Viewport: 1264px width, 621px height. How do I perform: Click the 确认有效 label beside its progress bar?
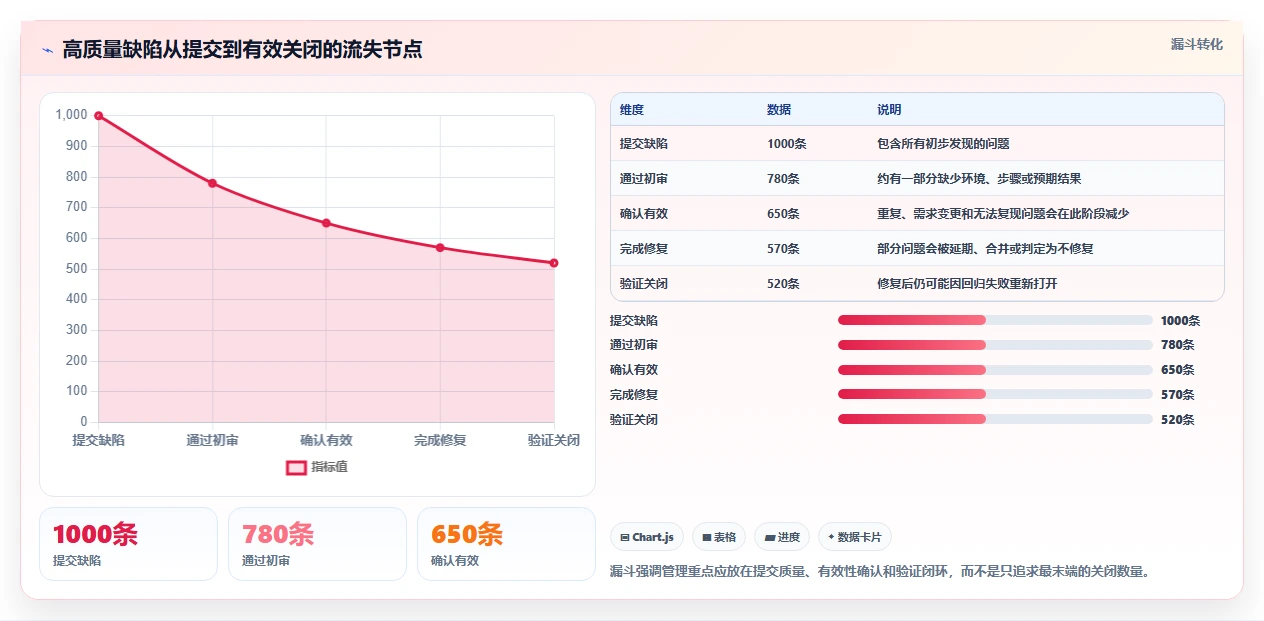[x=634, y=370]
